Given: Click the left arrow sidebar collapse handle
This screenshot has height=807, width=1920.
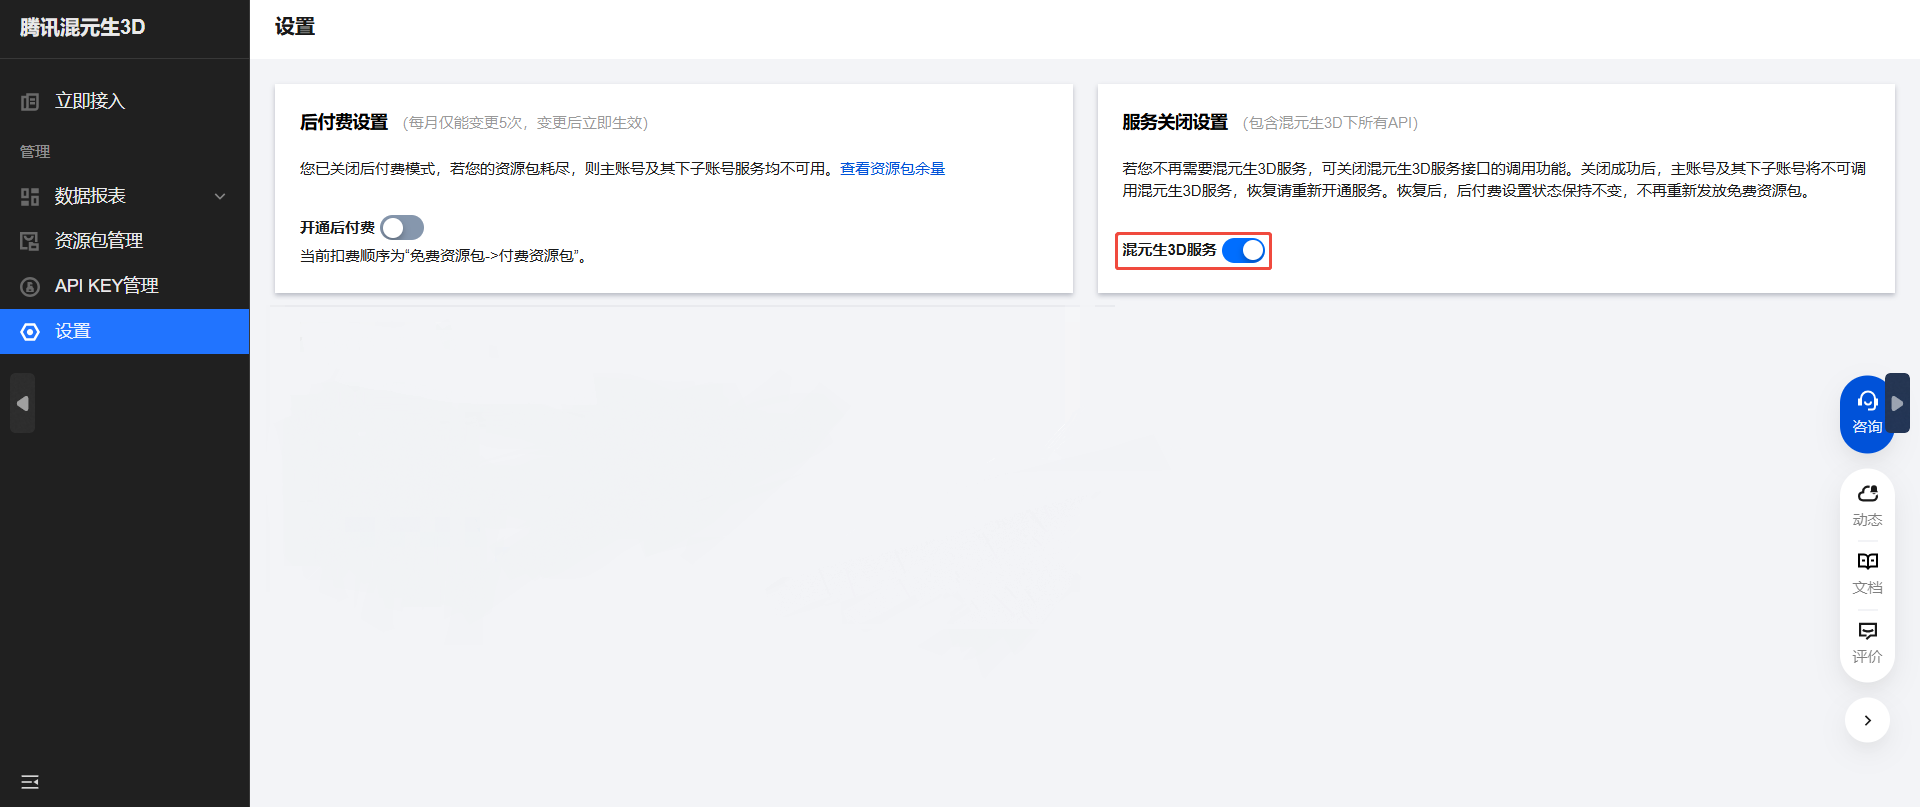Looking at the screenshot, I should tap(22, 403).
